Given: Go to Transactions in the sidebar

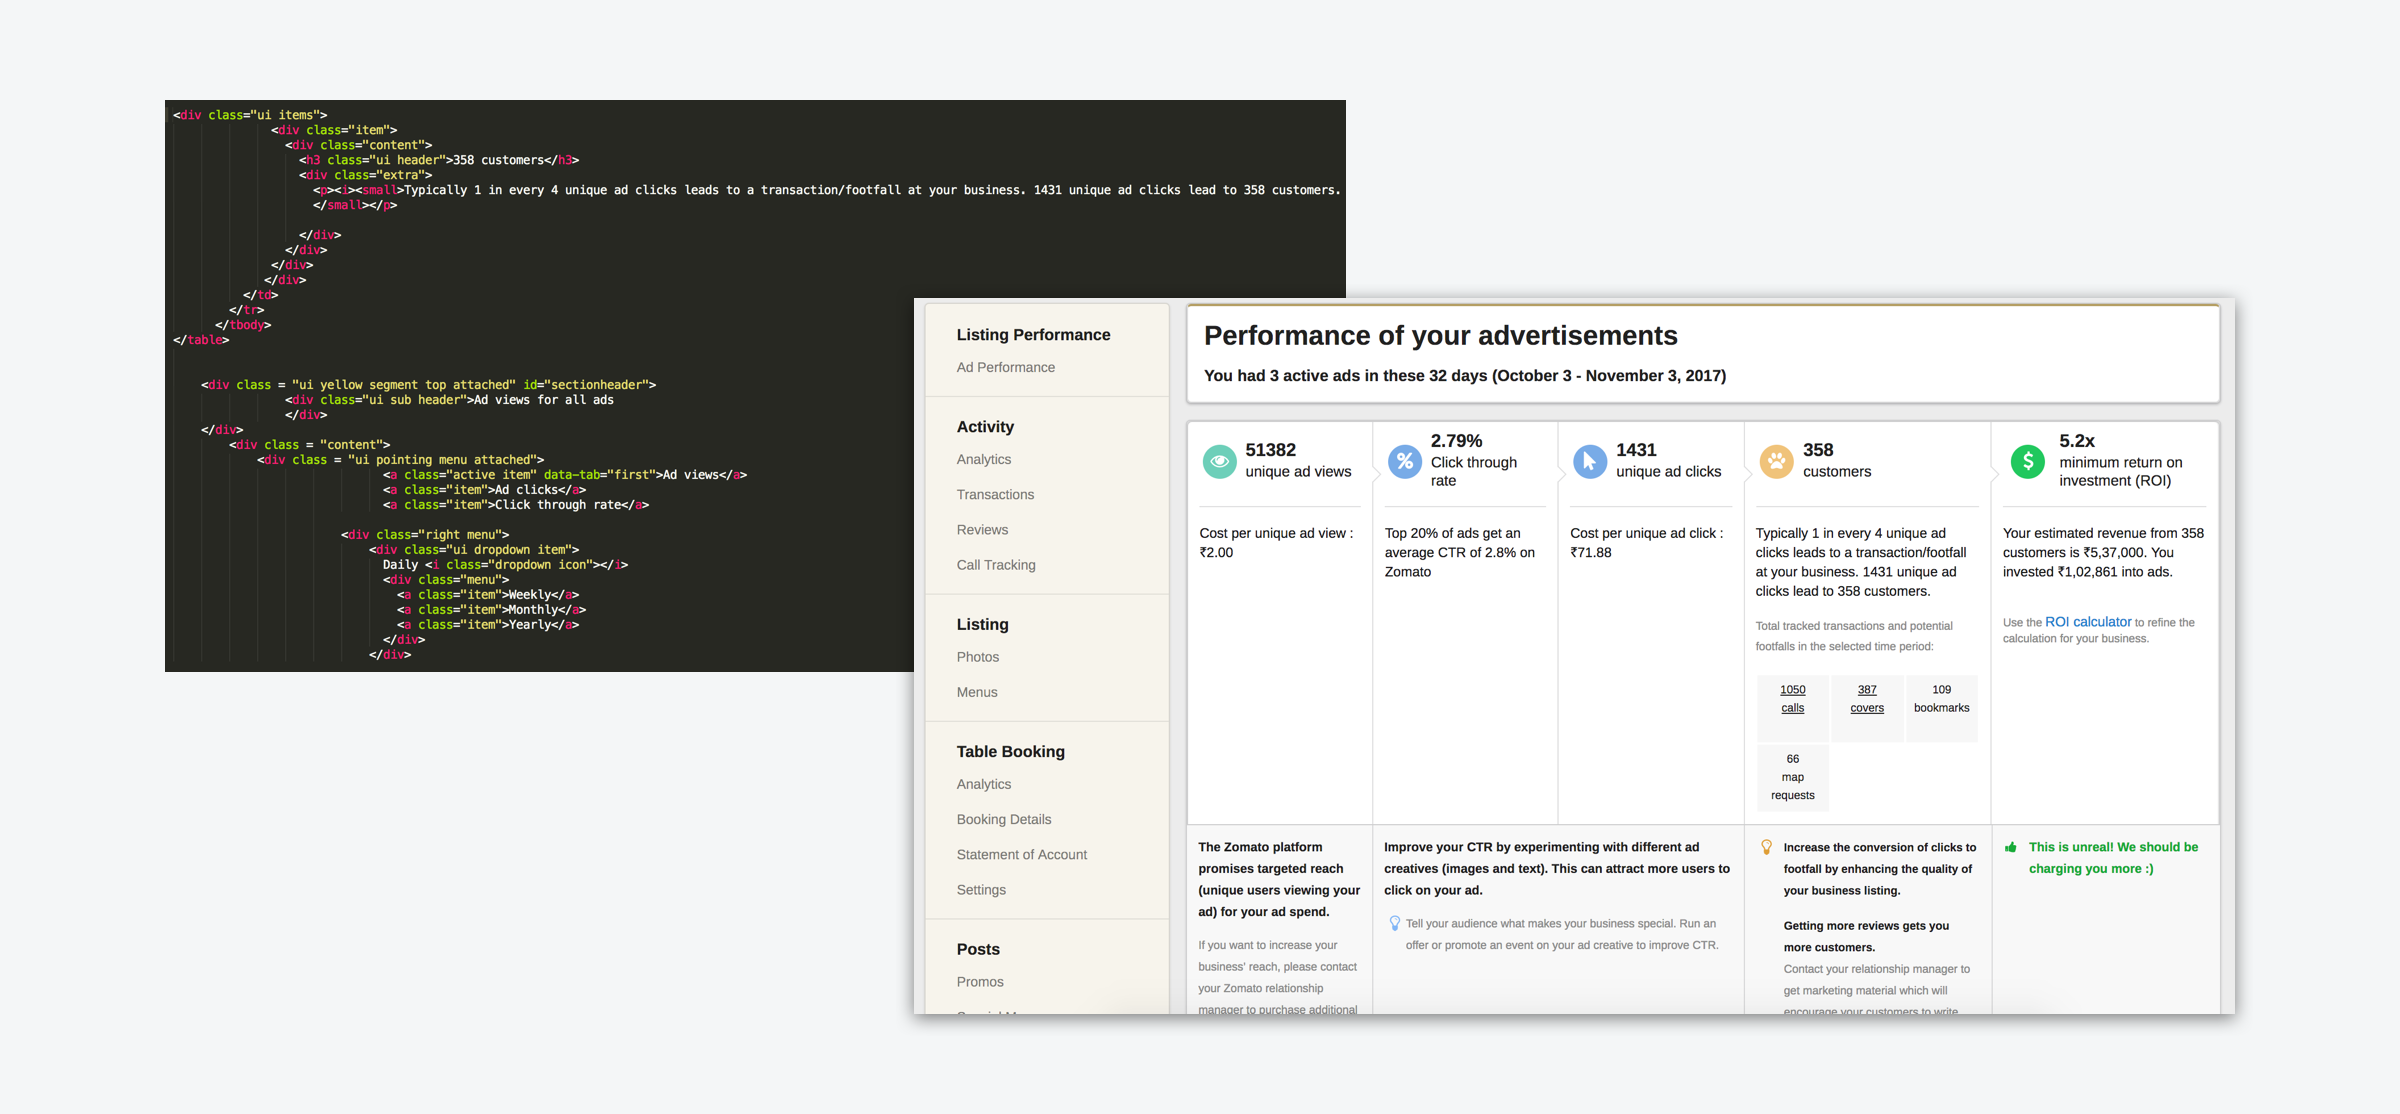Looking at the screenshot, I should click(x=995, y=494).
